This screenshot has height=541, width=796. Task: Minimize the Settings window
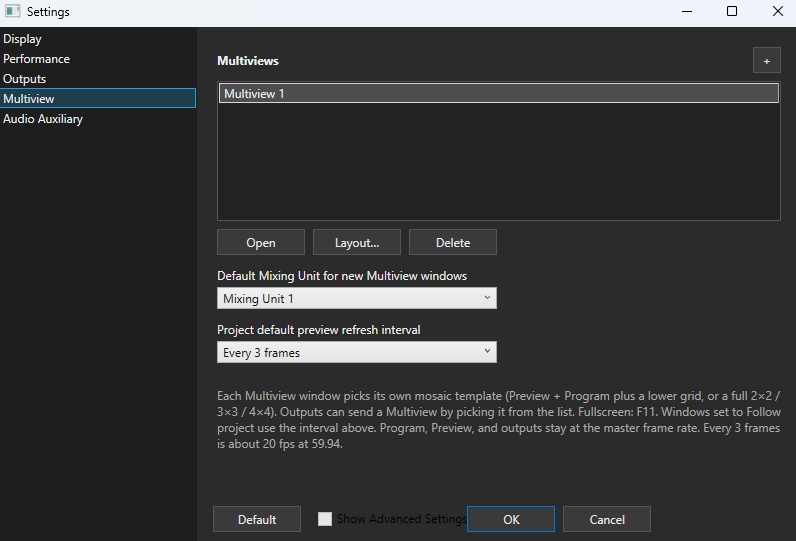pos(687,11)
